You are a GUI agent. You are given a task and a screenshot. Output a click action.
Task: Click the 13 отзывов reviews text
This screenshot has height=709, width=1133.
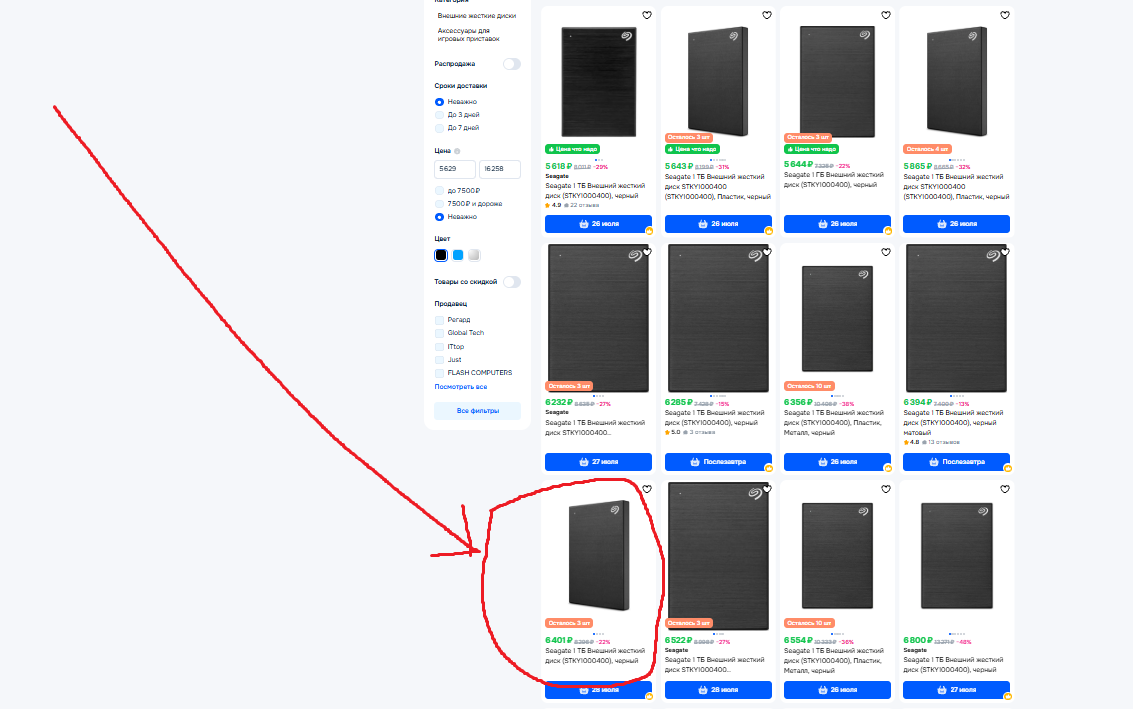944,442
